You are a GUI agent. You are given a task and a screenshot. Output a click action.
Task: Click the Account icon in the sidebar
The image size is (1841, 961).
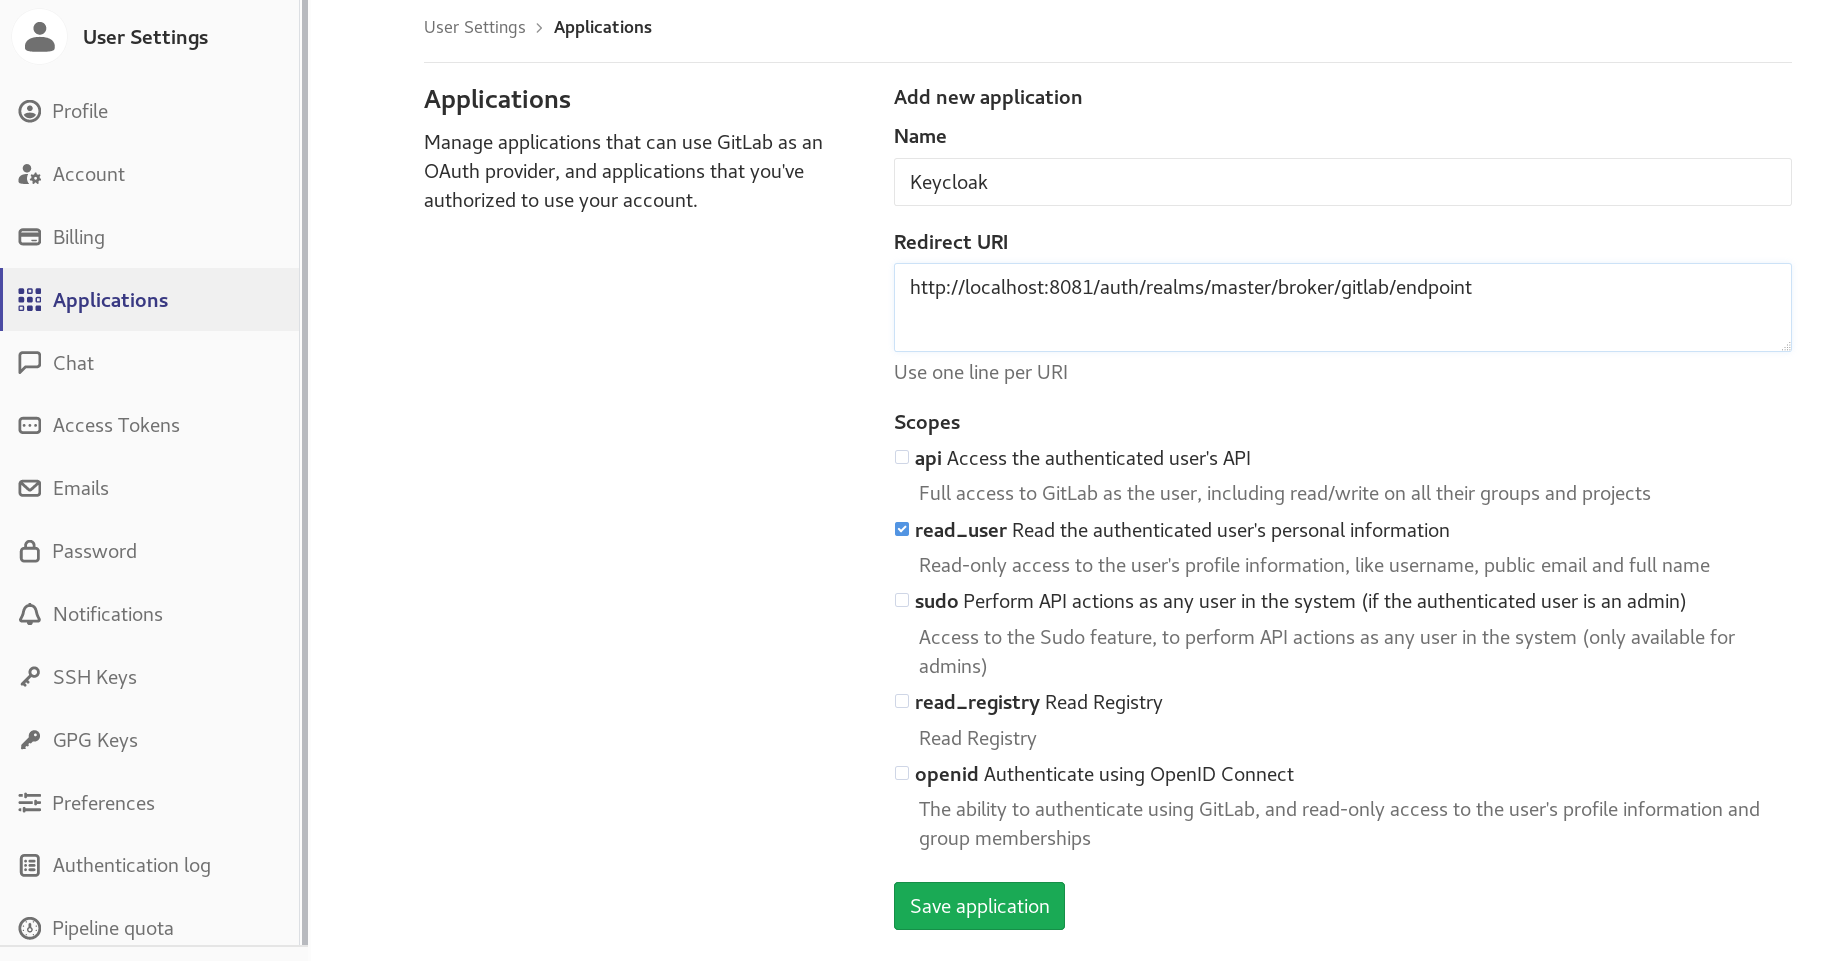pos(29,174)
